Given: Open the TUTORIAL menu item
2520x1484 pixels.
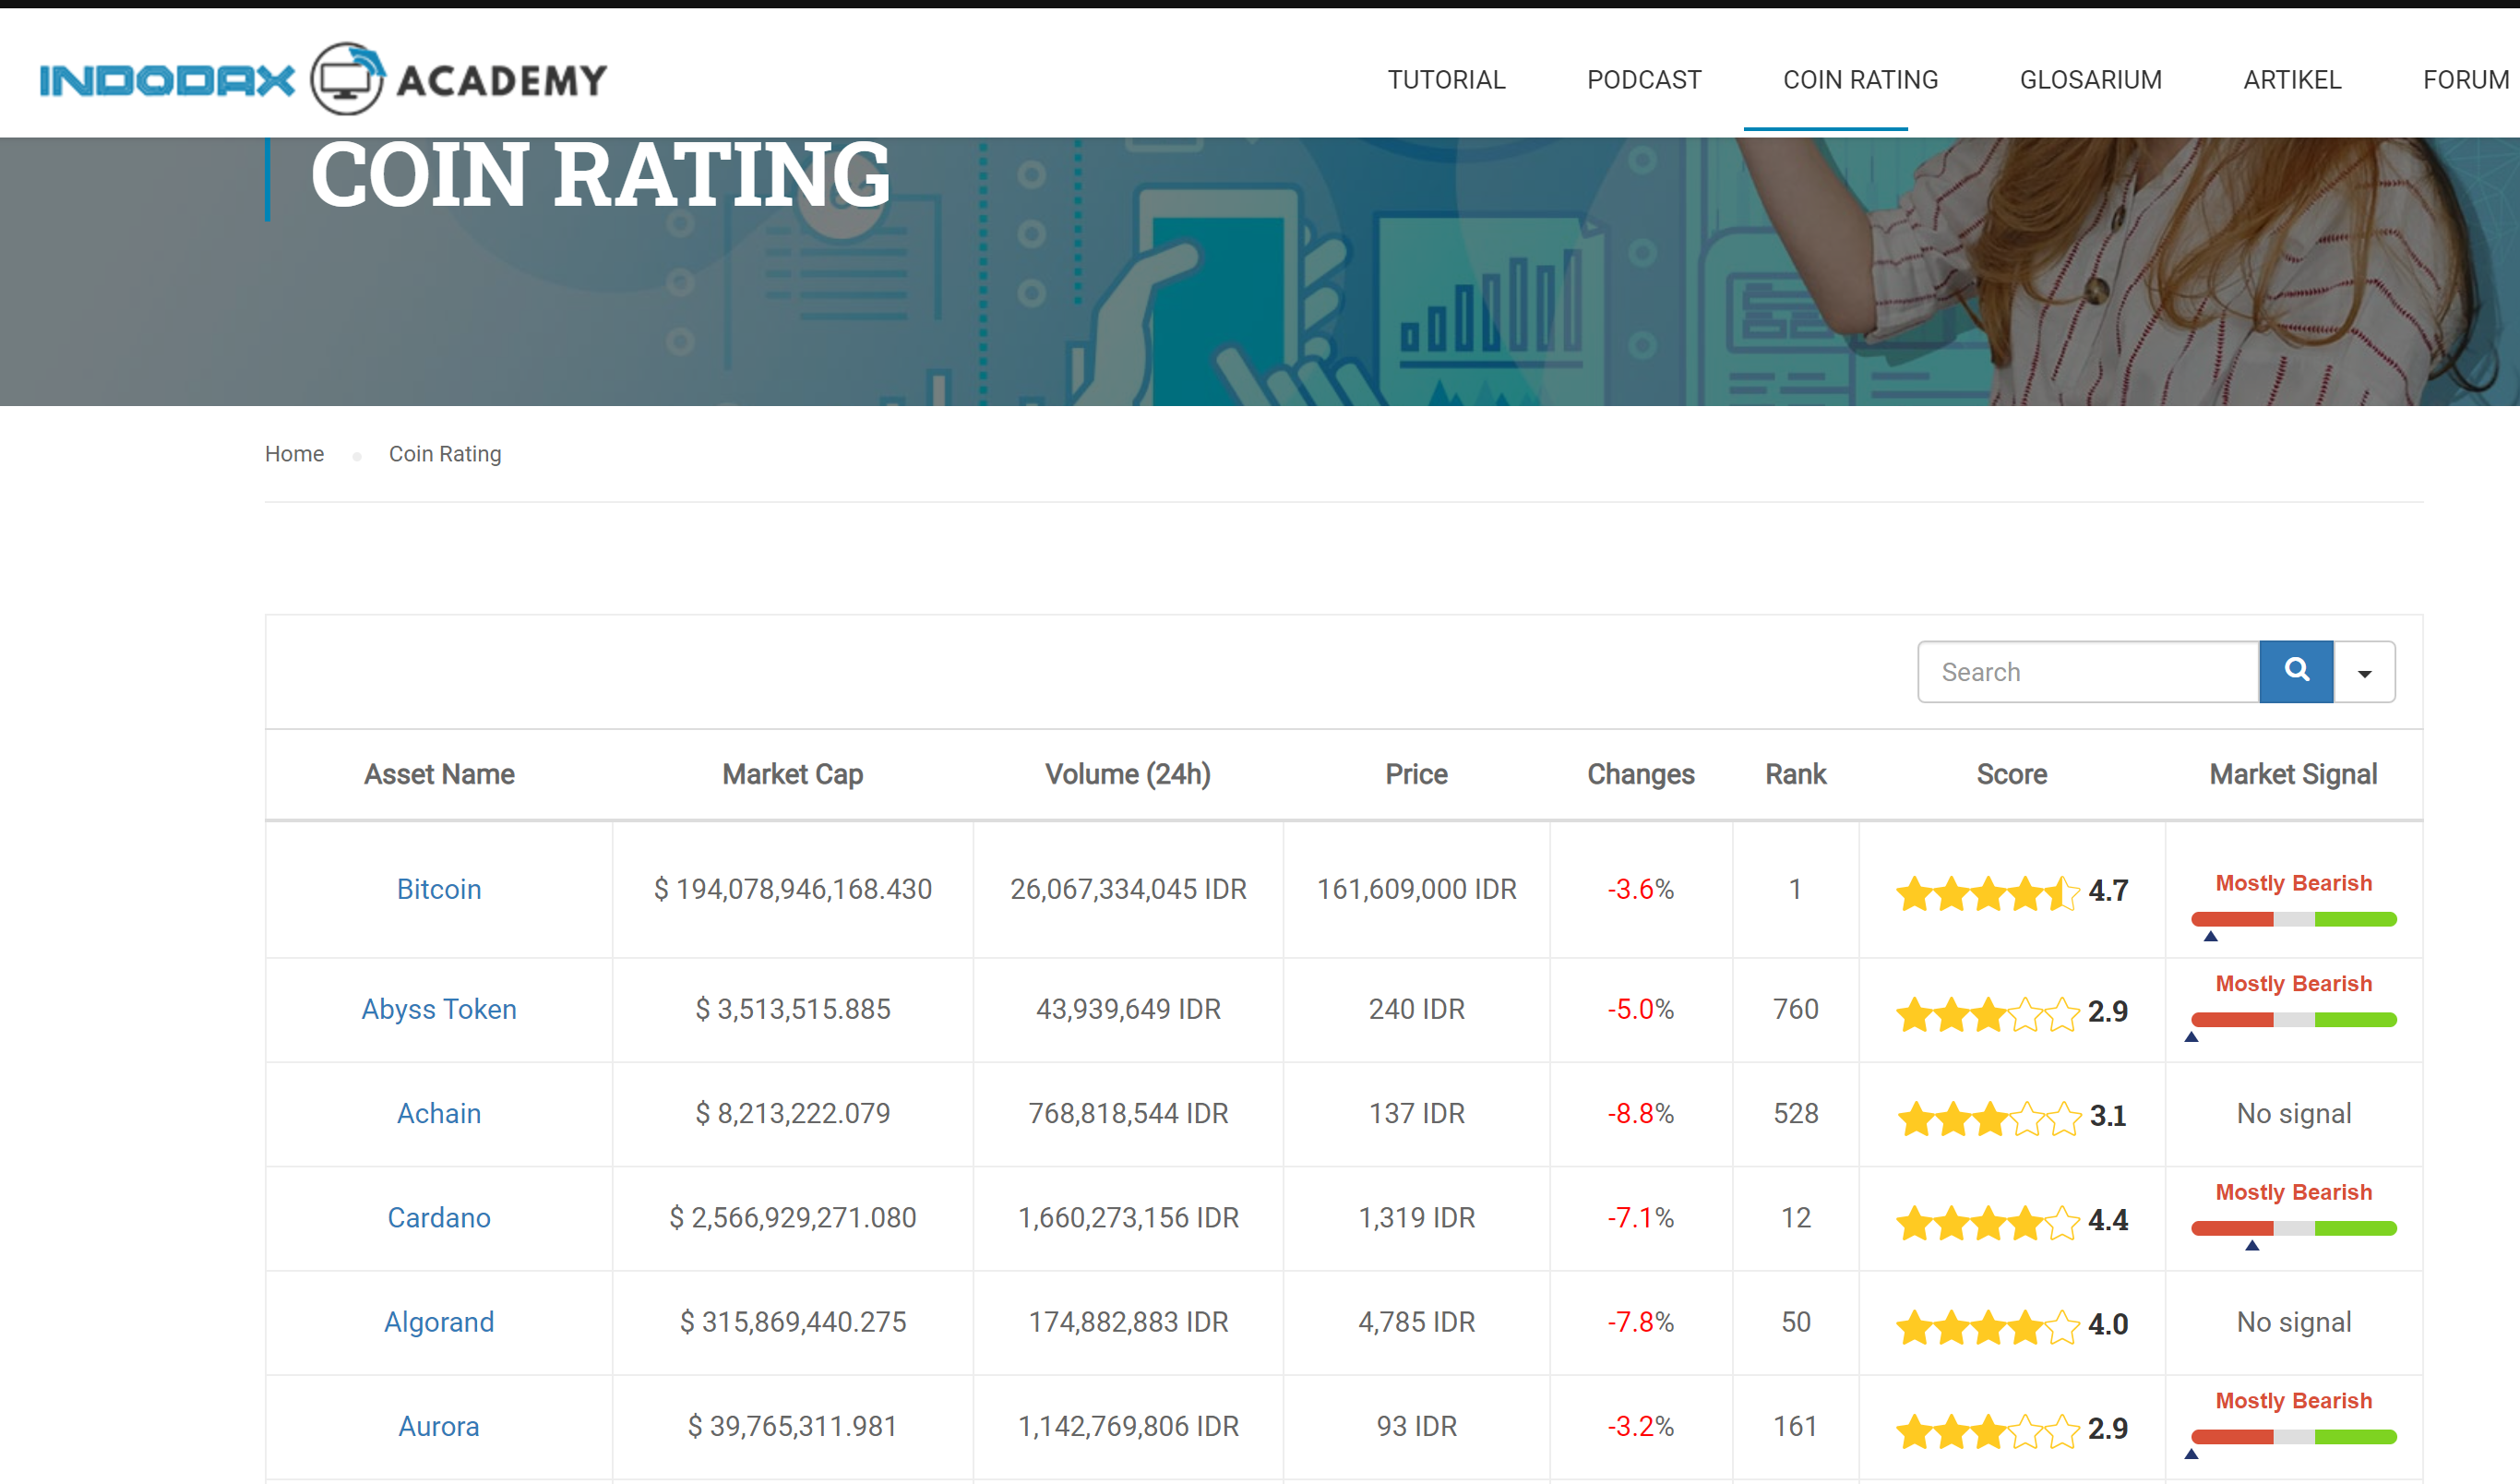Looking at the screenshot, I should coord(1445,80).
